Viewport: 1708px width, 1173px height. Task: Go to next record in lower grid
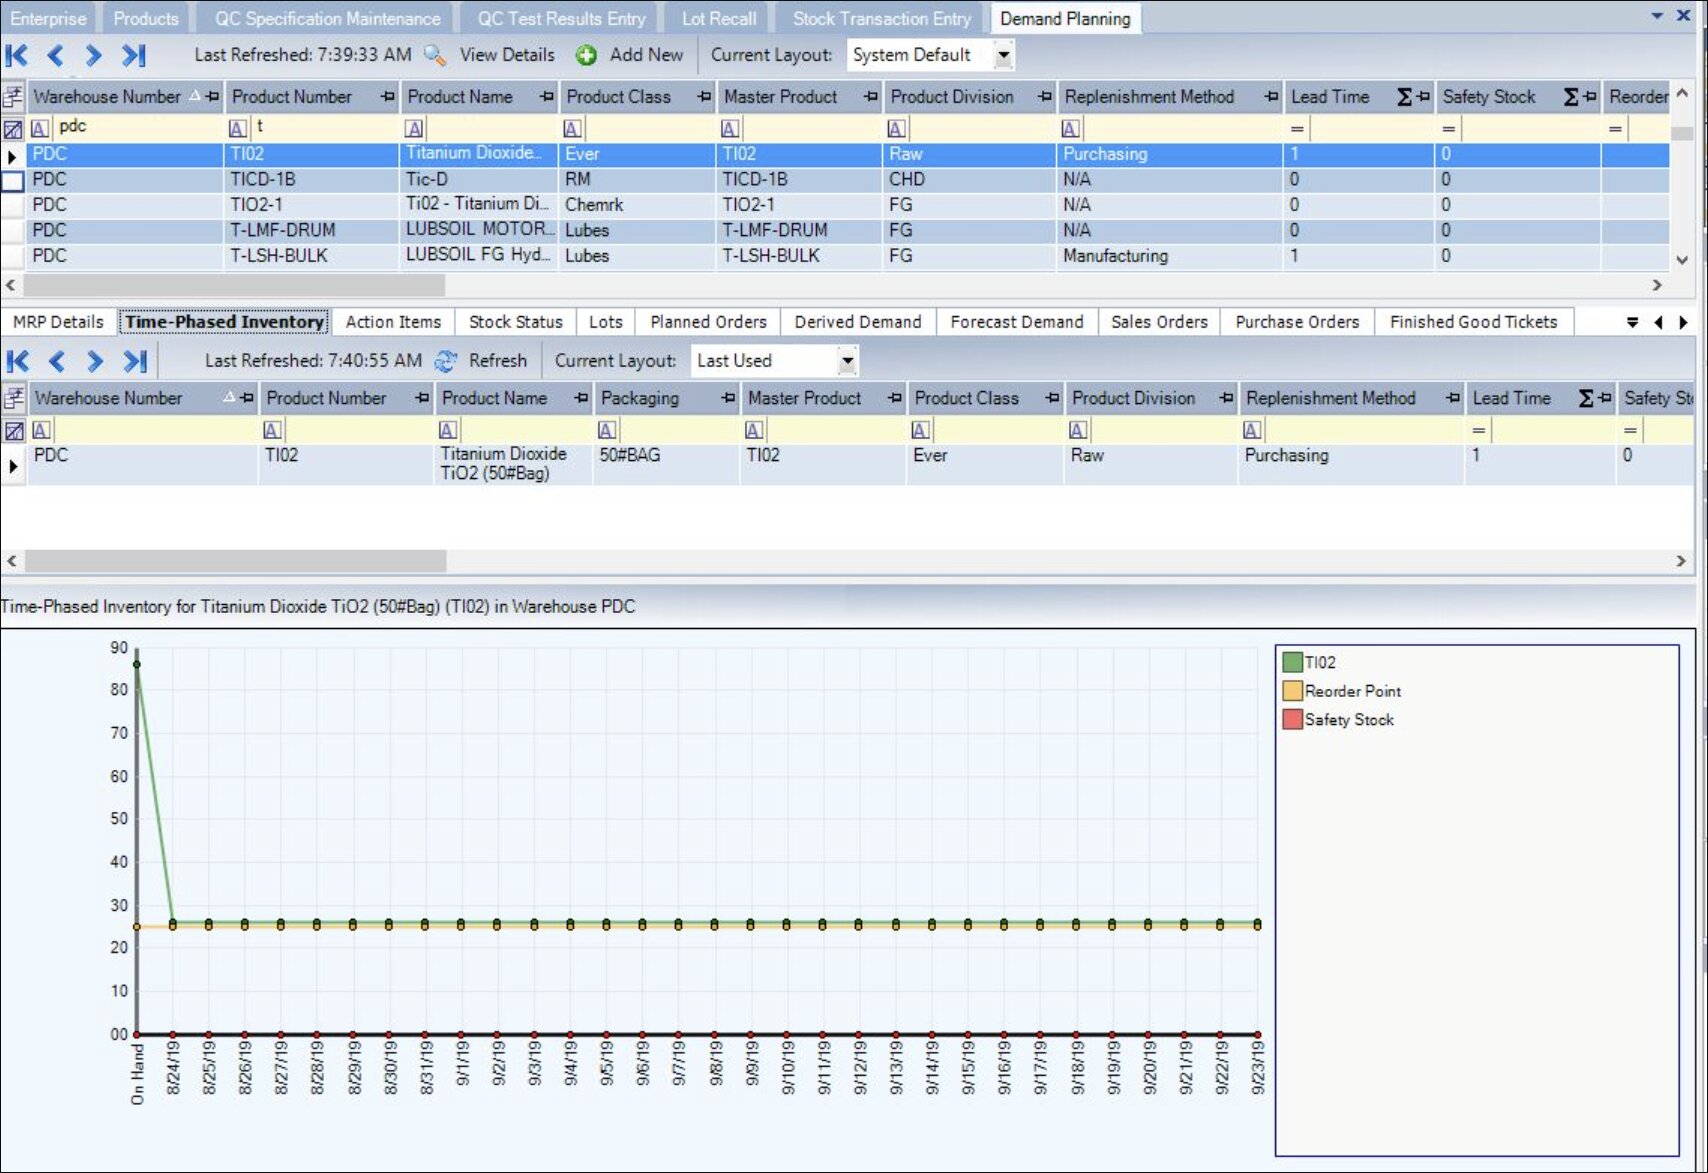point(95,361)
